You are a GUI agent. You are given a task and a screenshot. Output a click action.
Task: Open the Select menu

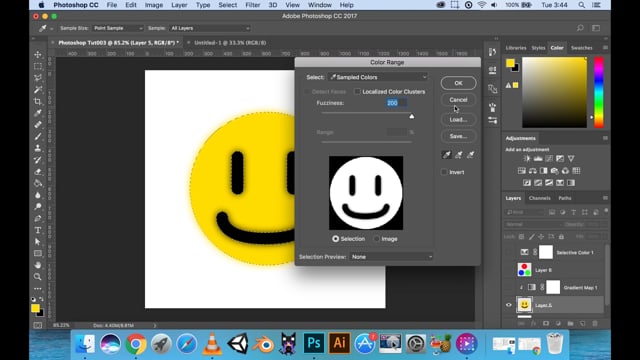(x=227, y=5)
